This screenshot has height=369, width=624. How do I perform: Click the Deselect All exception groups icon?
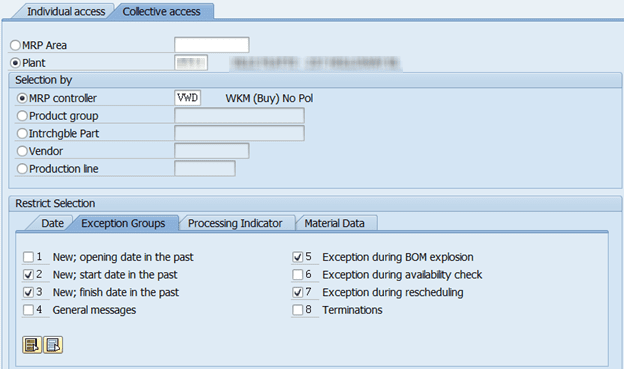pos(53,345)
